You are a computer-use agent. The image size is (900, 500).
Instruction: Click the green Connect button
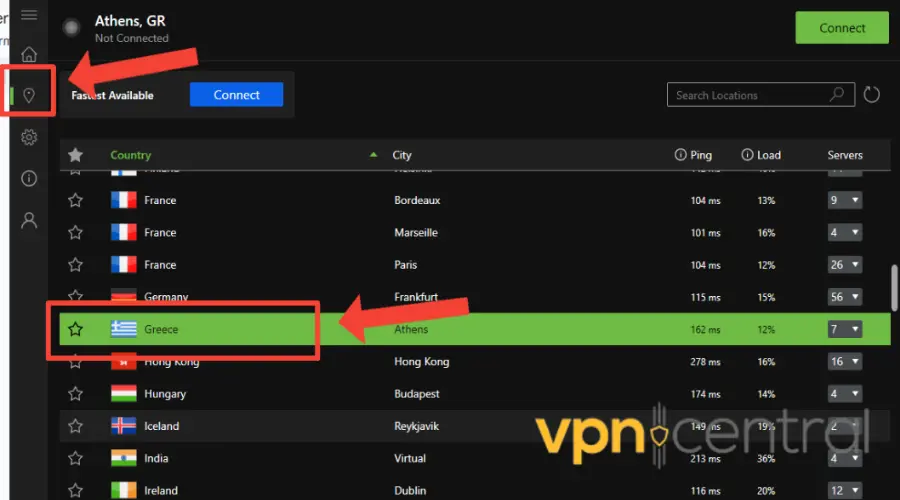tap(842, 28)
